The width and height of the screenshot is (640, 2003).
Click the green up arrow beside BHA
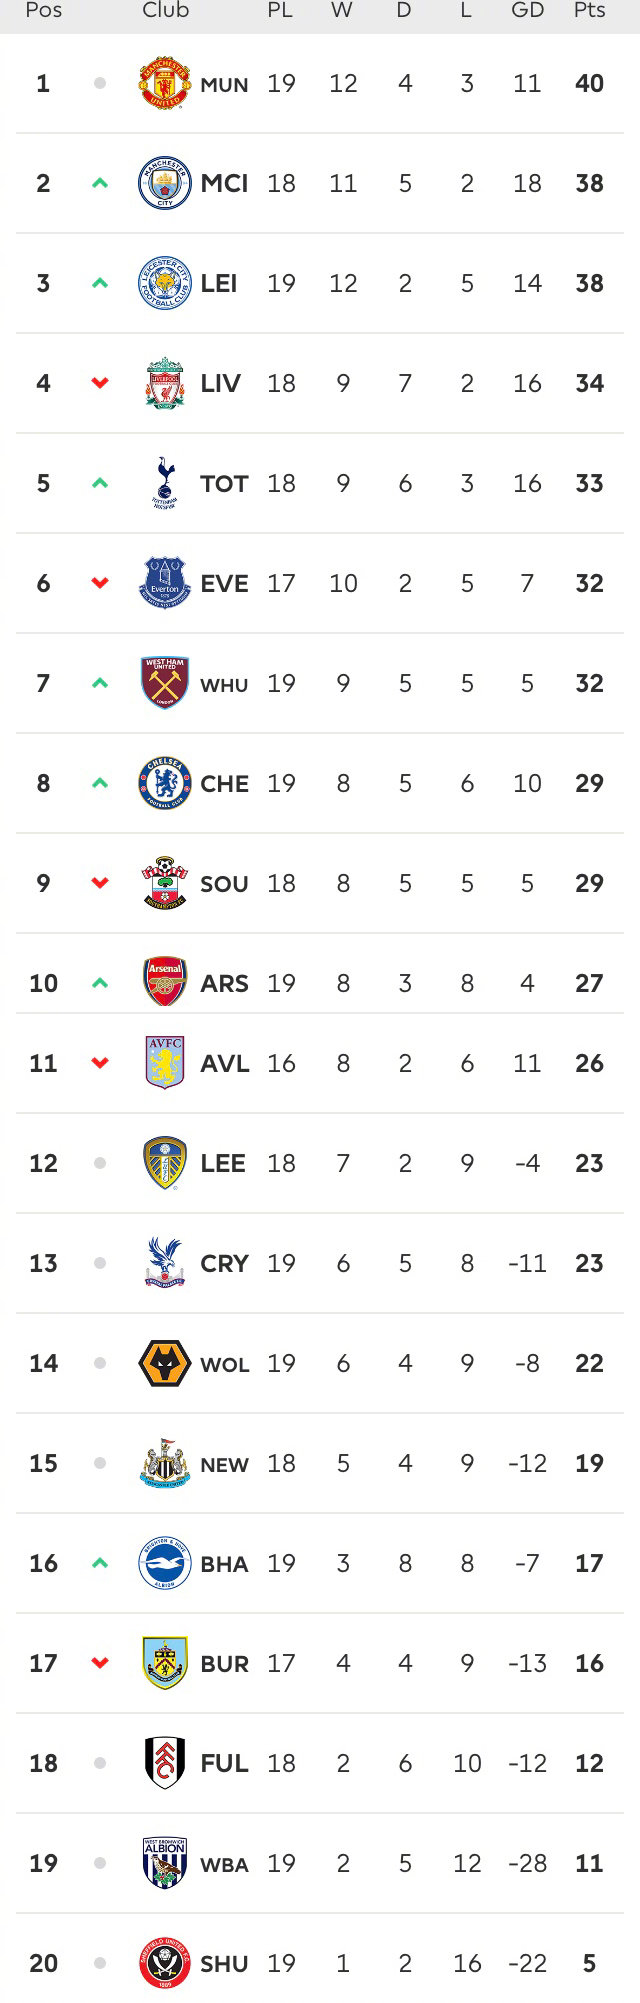coord(99,1563)
